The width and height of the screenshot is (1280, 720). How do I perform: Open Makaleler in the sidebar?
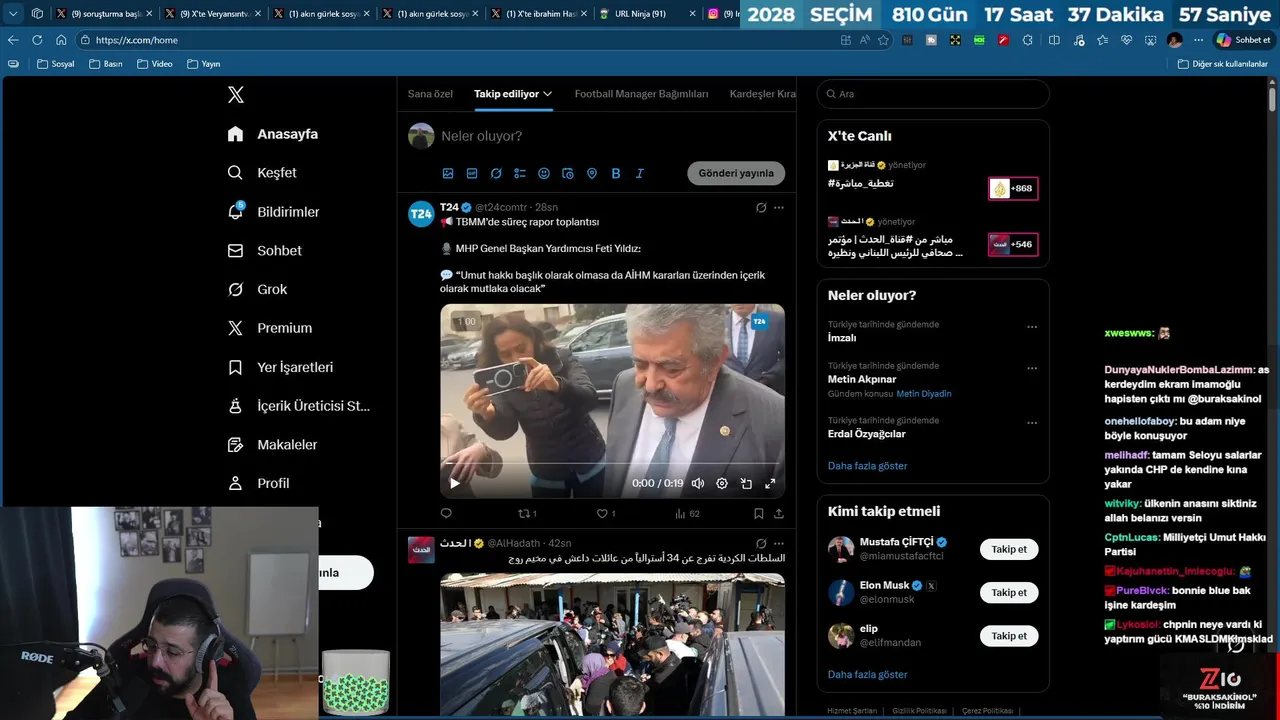click(x=273, y=445)
